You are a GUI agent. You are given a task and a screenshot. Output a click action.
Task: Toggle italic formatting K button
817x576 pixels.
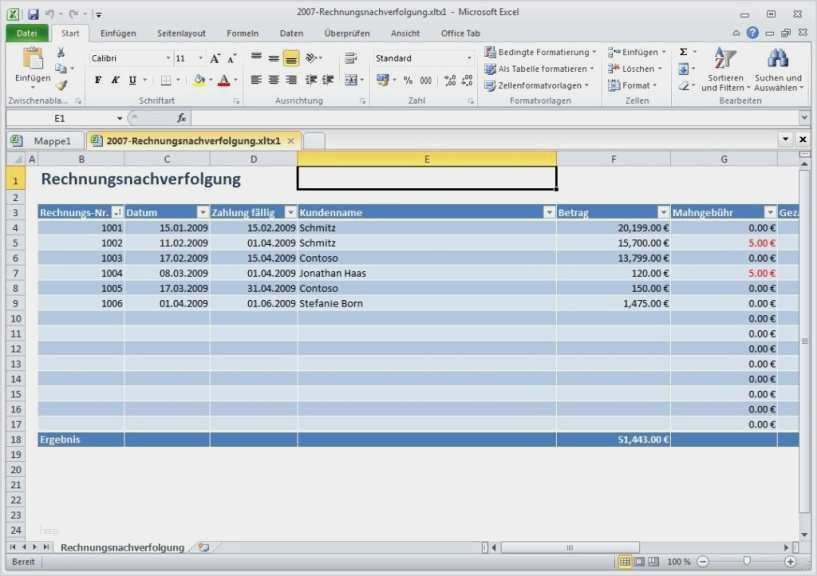pyautogui.click(x=115, y=80)
